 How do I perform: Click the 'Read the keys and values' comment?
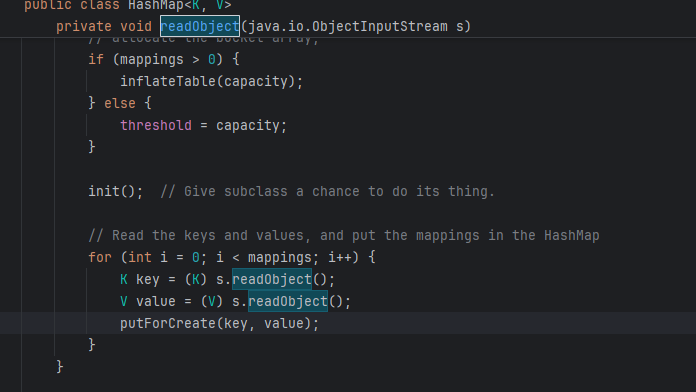344,235
